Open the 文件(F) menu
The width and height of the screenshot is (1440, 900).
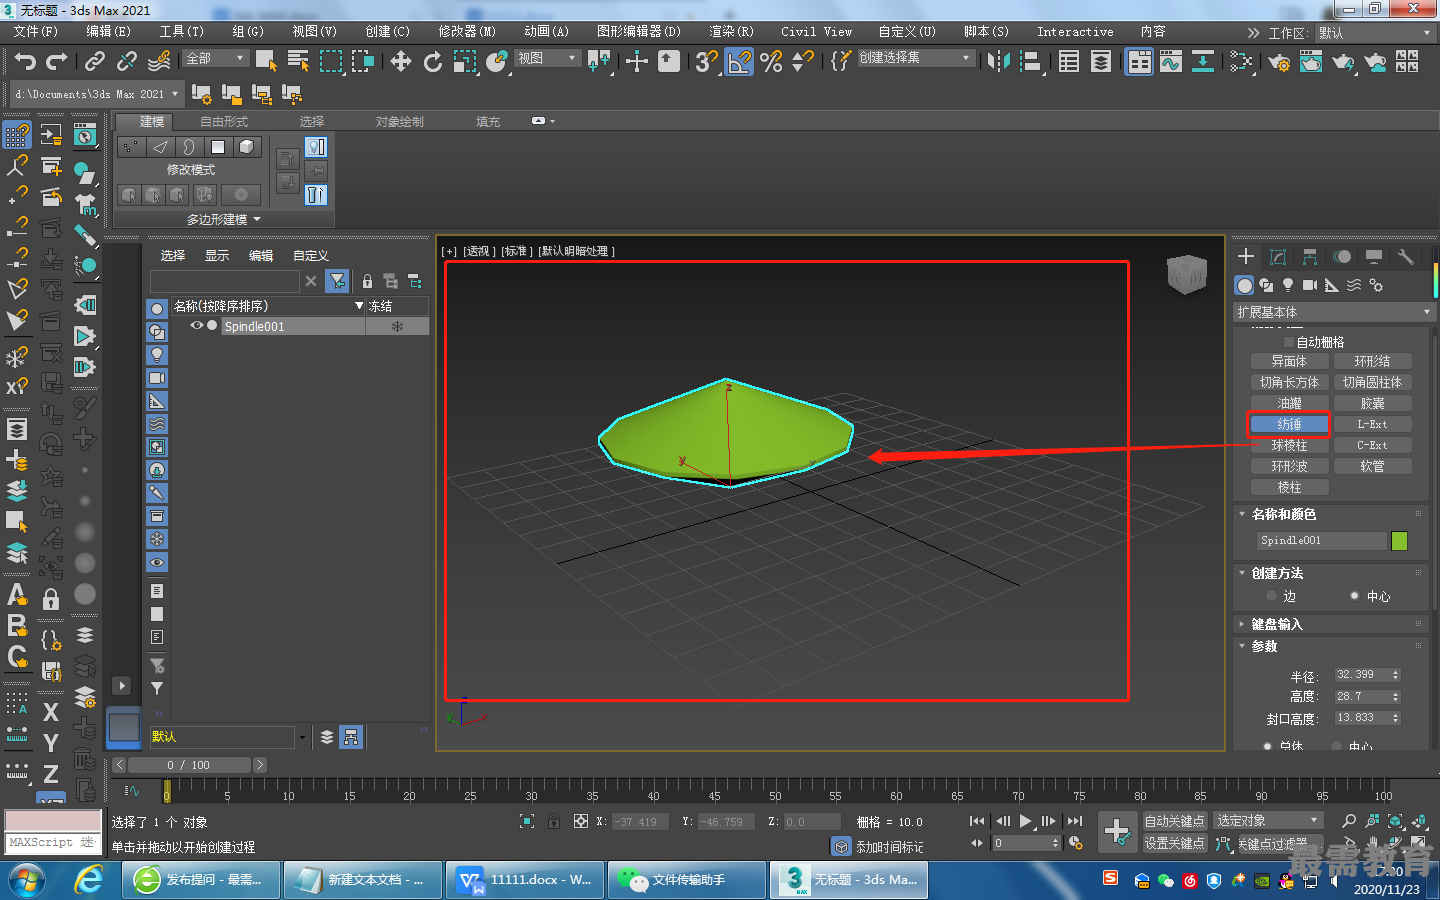pyautogui.click(x=36, y=32)
